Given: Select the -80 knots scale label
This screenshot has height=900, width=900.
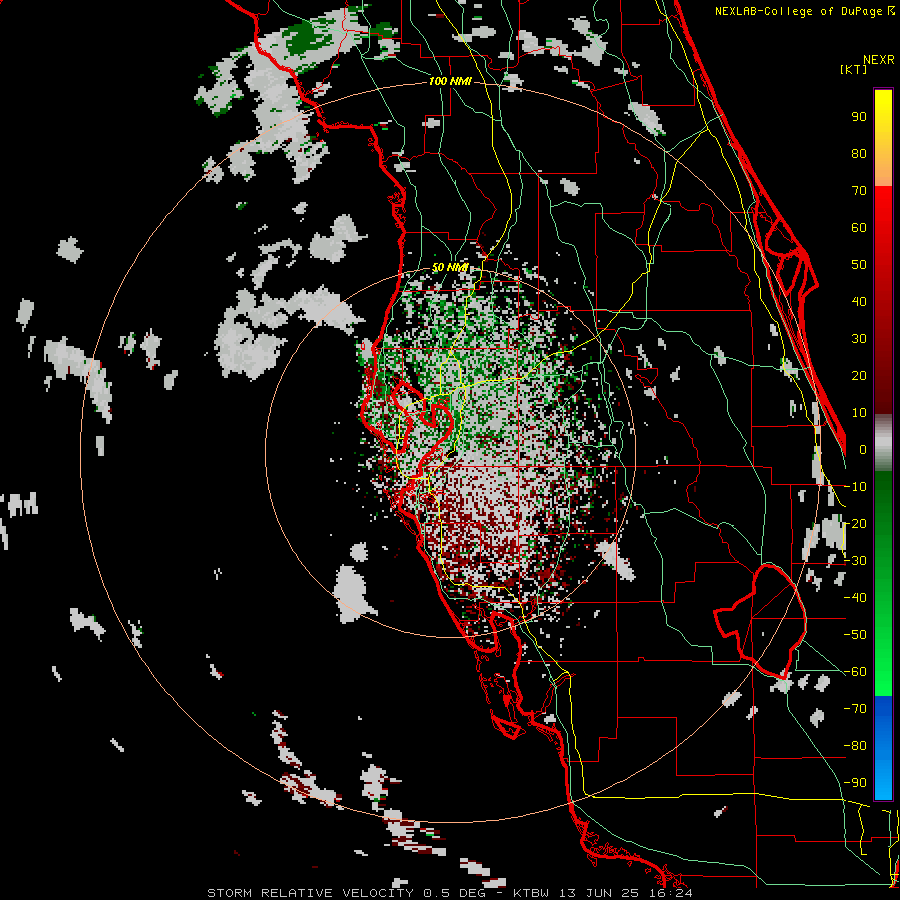Looking at the screenshot, I should coord(855,746).
